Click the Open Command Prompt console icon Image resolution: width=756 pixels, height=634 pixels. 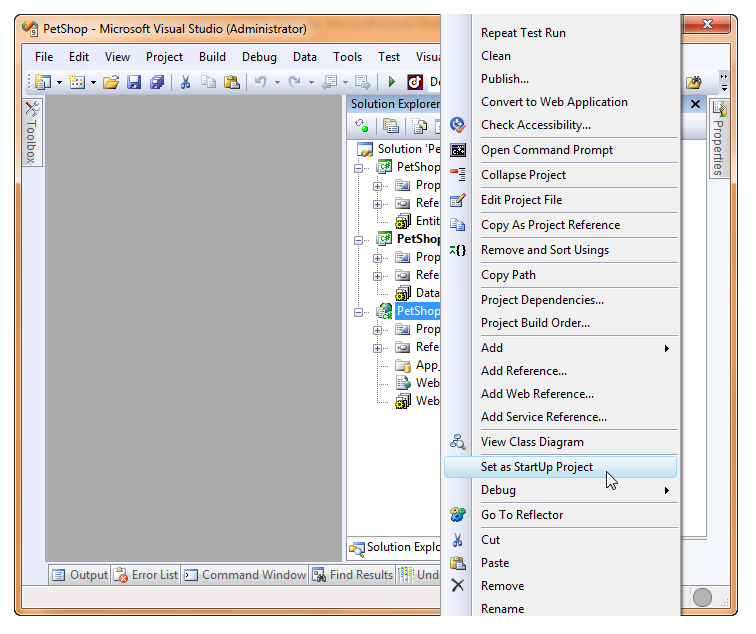click(458, 150)
